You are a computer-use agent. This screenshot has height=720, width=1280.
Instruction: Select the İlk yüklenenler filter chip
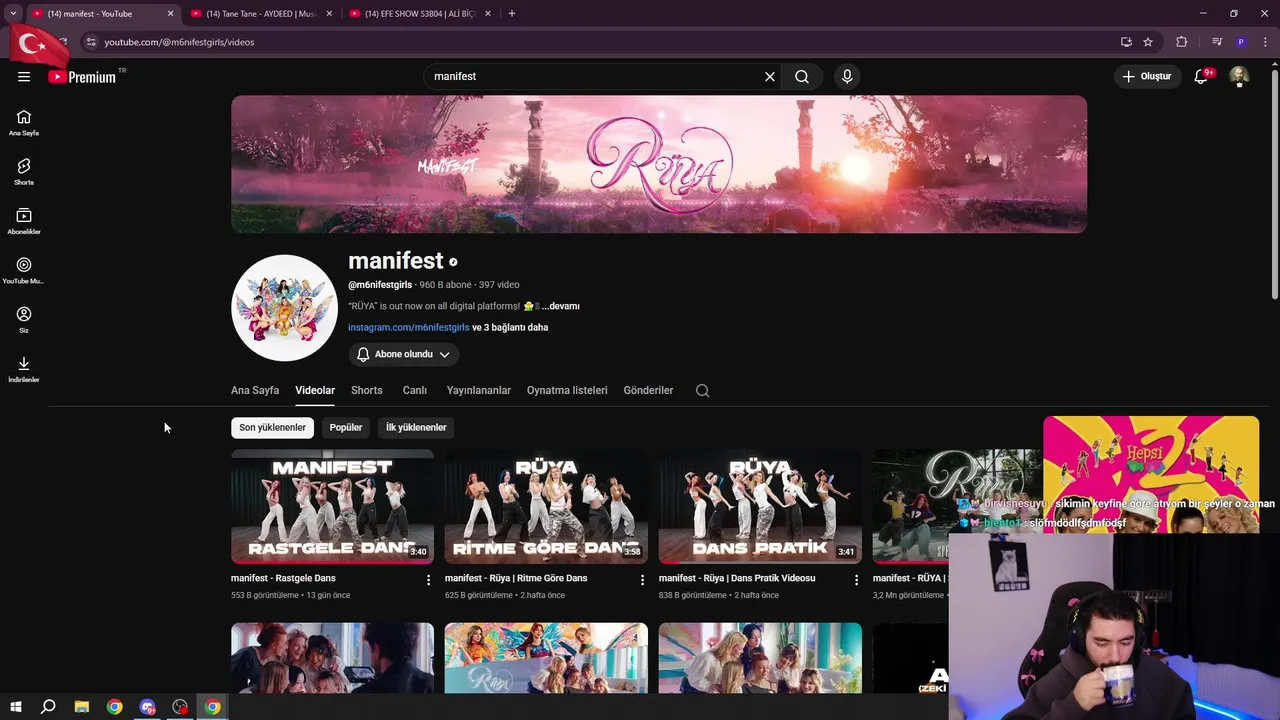[x=416, y=428]
